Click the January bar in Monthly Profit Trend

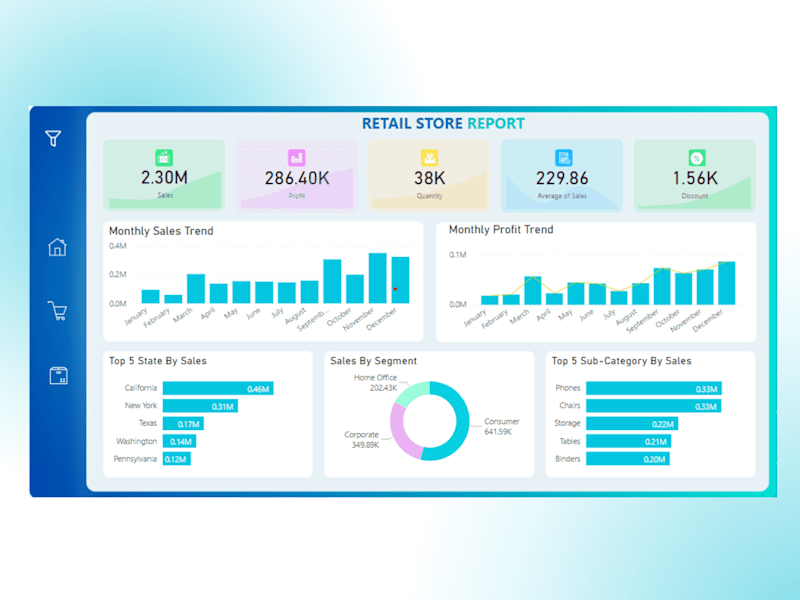pos(490,300)
